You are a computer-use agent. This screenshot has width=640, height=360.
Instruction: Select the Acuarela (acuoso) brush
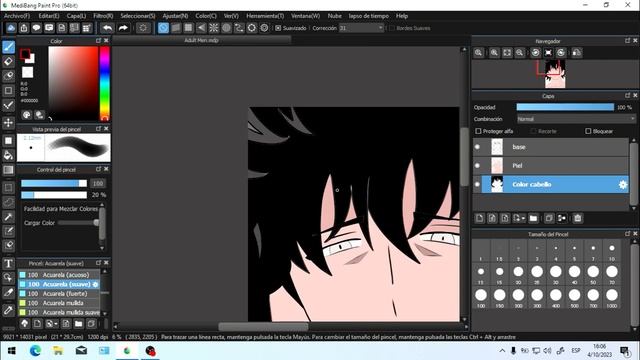pyautogui.click(x=59, y=275)
